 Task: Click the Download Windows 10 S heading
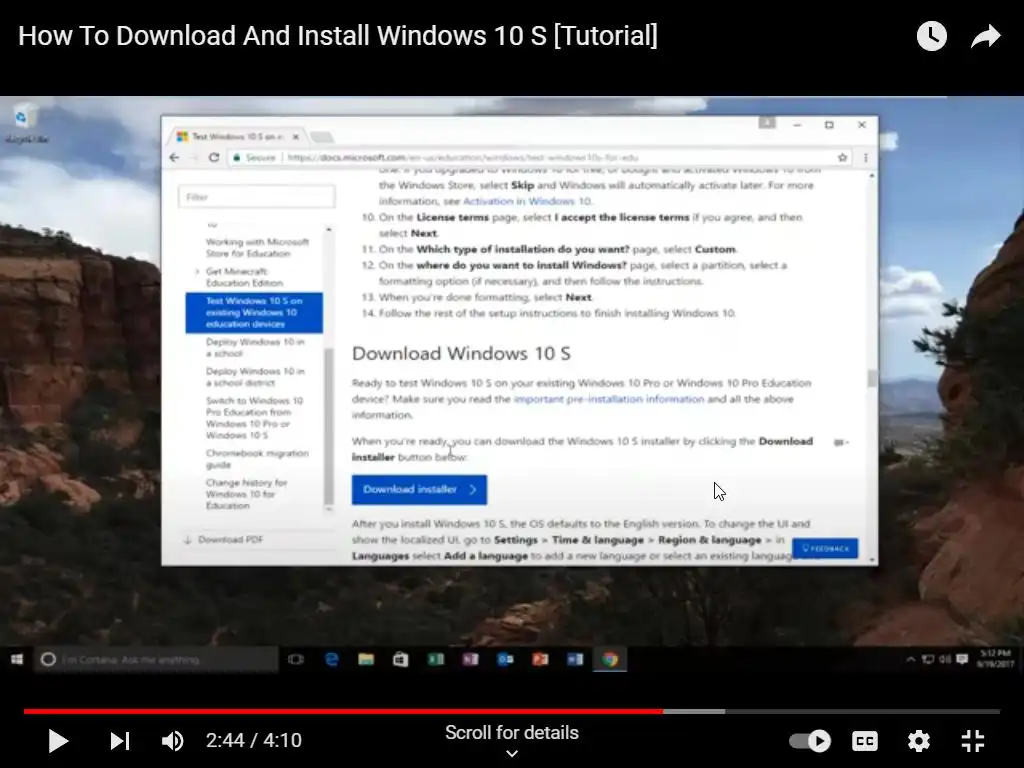461,353
